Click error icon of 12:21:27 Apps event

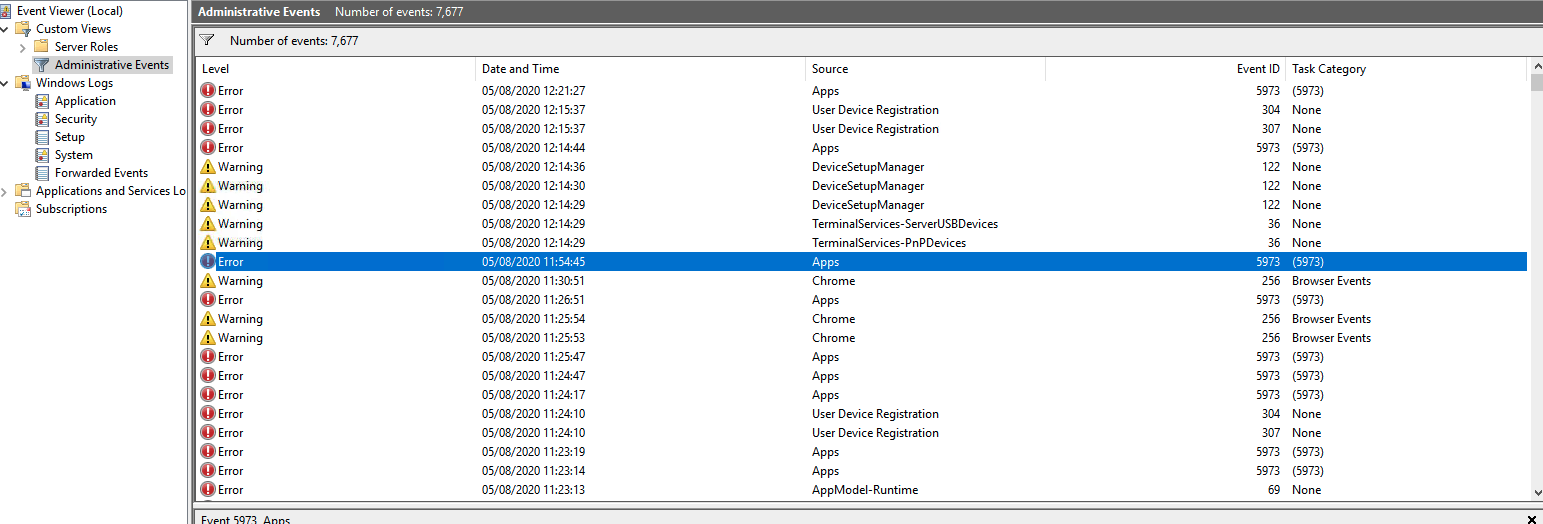pos(208,91)
